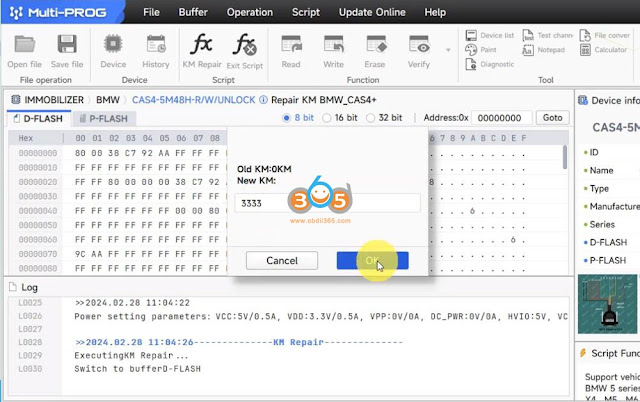Viewport: 640px width, 402px height.
Task: Click the info icon beside CAS4-5M48H-R/W/UNLOCK
Action: point(264,100)
